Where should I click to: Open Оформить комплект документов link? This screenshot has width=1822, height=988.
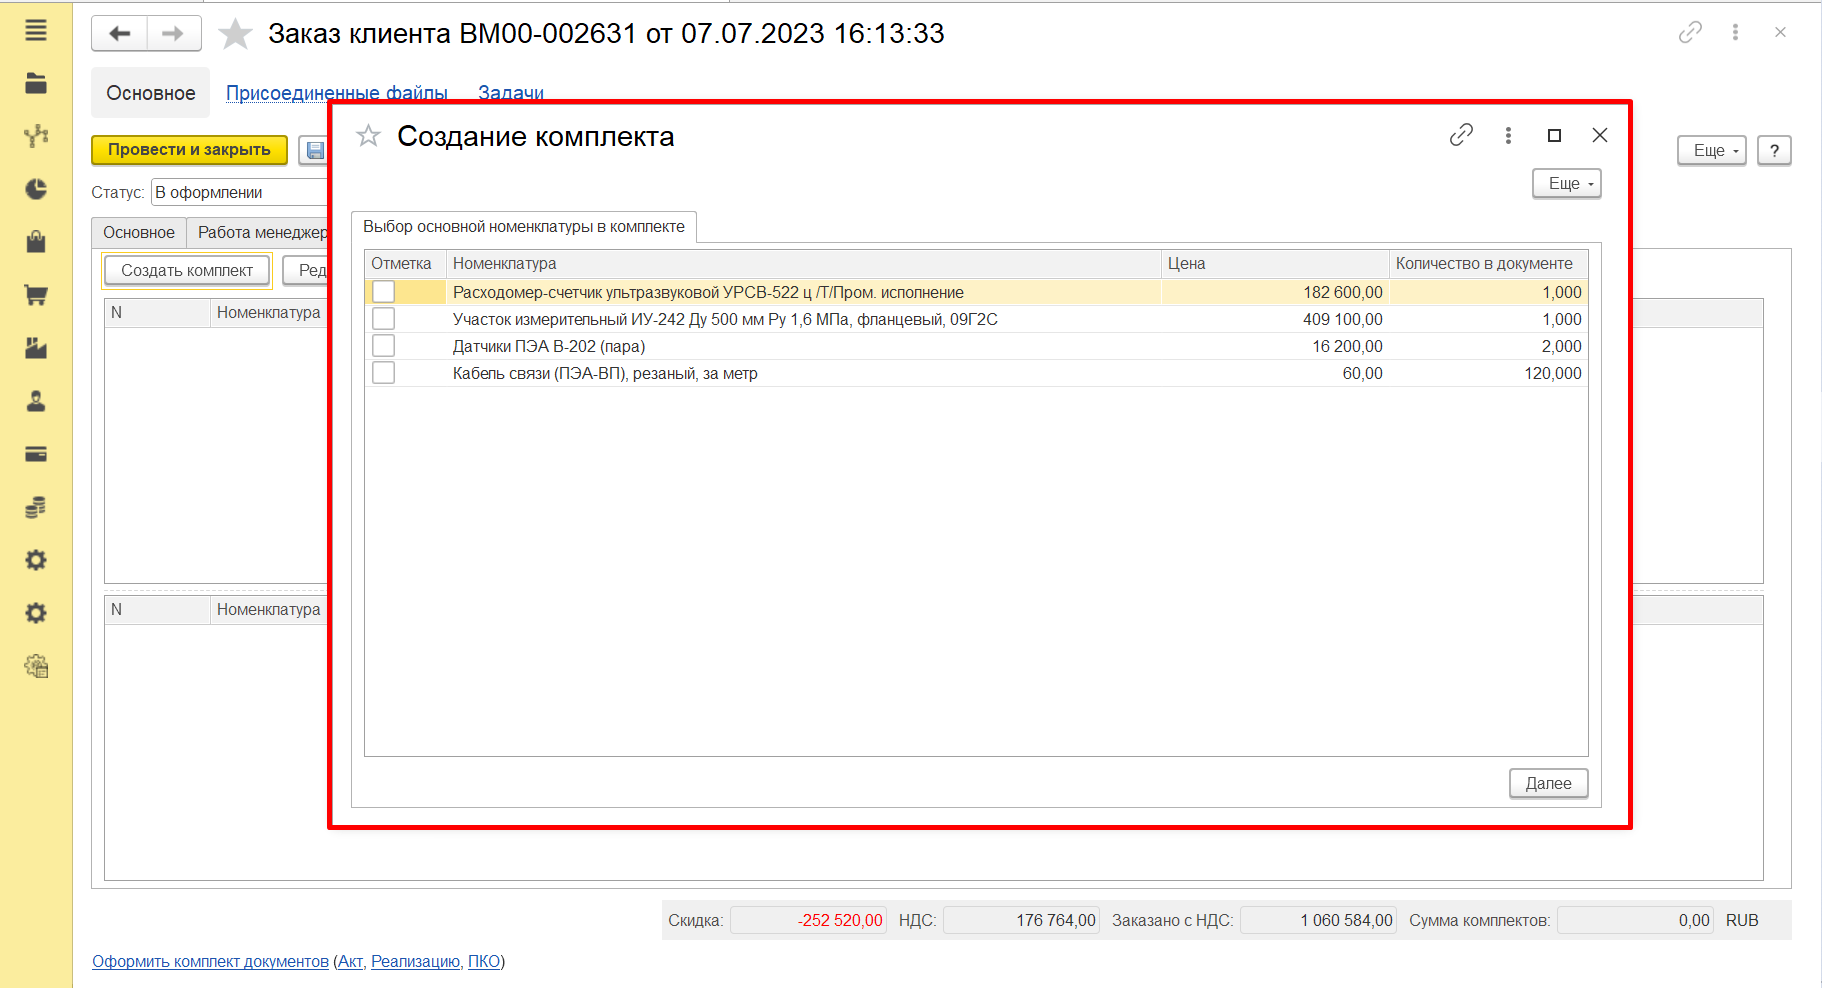tap(210, 961)
